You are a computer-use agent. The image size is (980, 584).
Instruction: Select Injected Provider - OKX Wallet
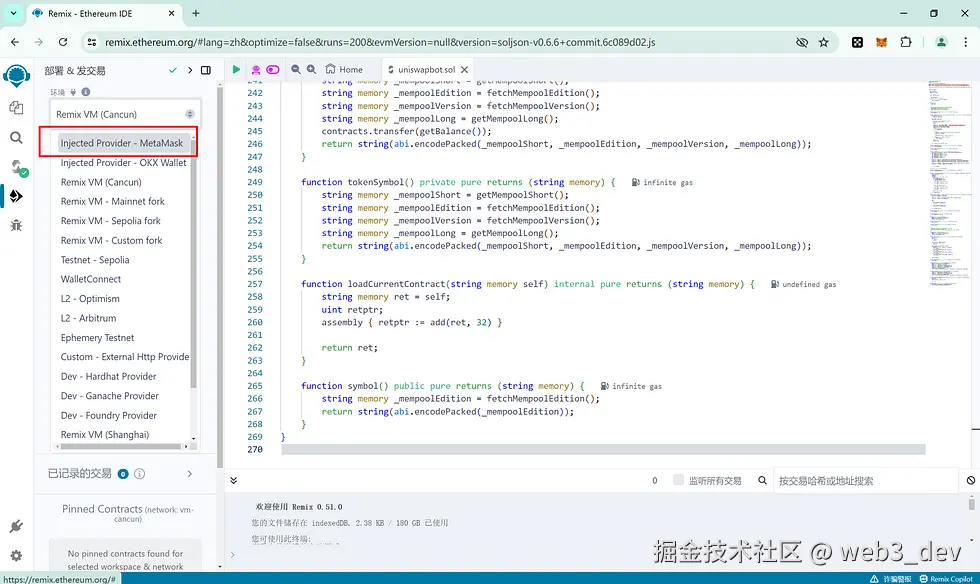click(123, 163)
